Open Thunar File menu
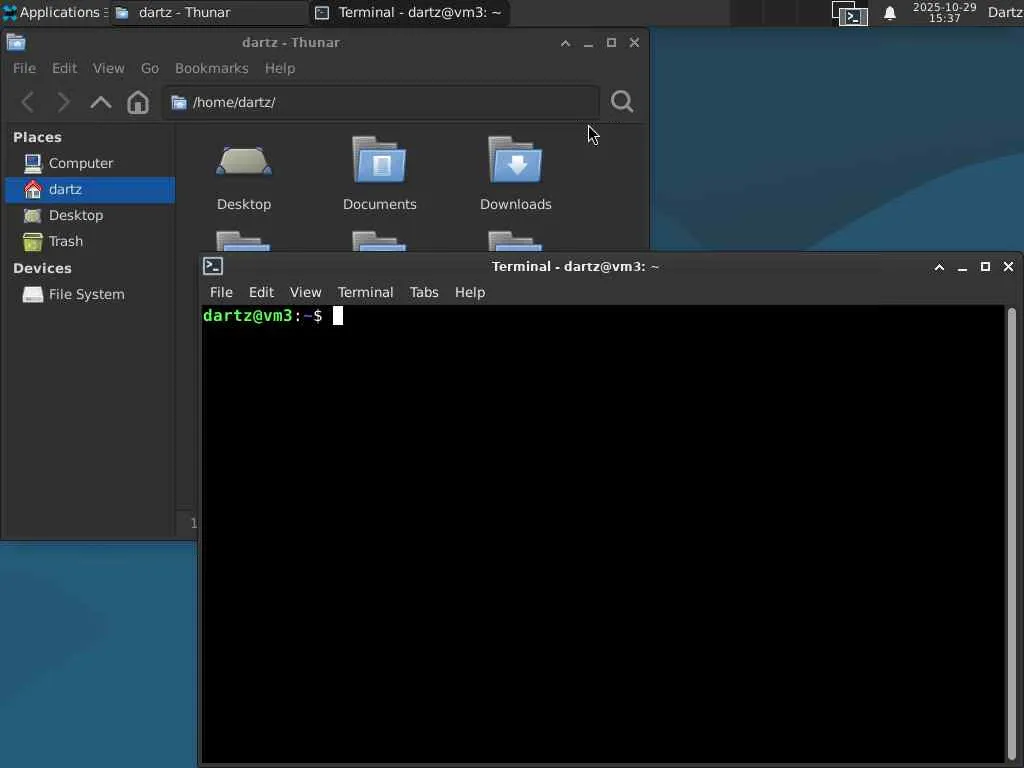The width and height of the screenshot is (1024, 768). coord(24,68)
